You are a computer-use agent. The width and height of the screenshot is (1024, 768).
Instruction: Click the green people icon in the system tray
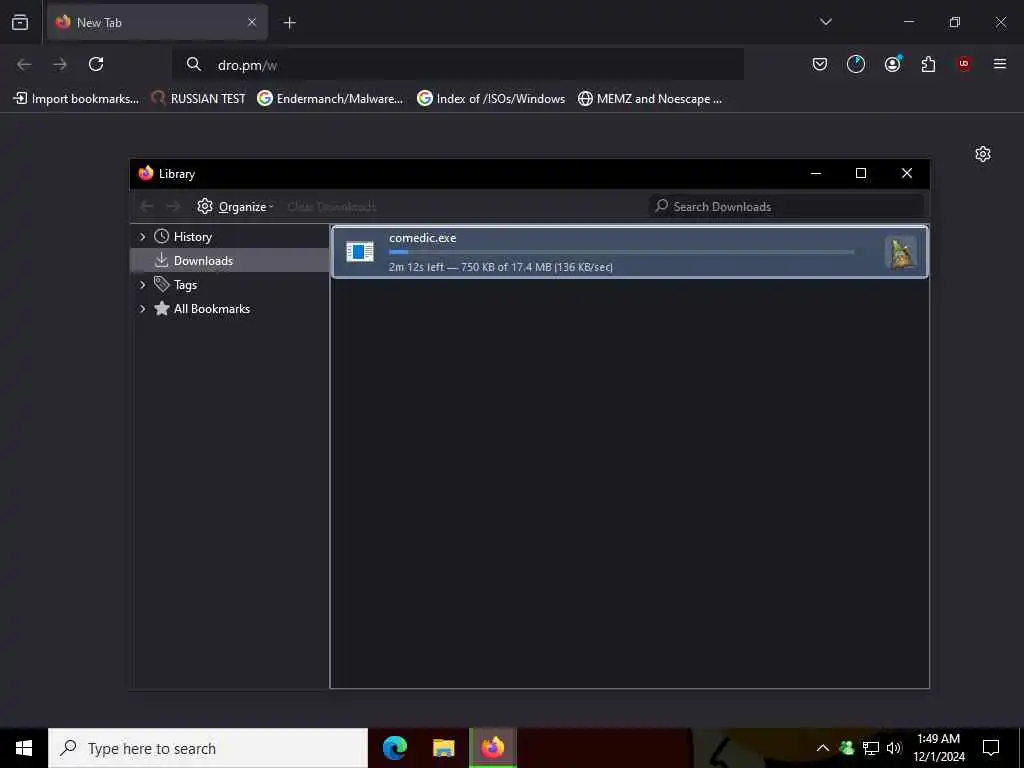(847, 748)
